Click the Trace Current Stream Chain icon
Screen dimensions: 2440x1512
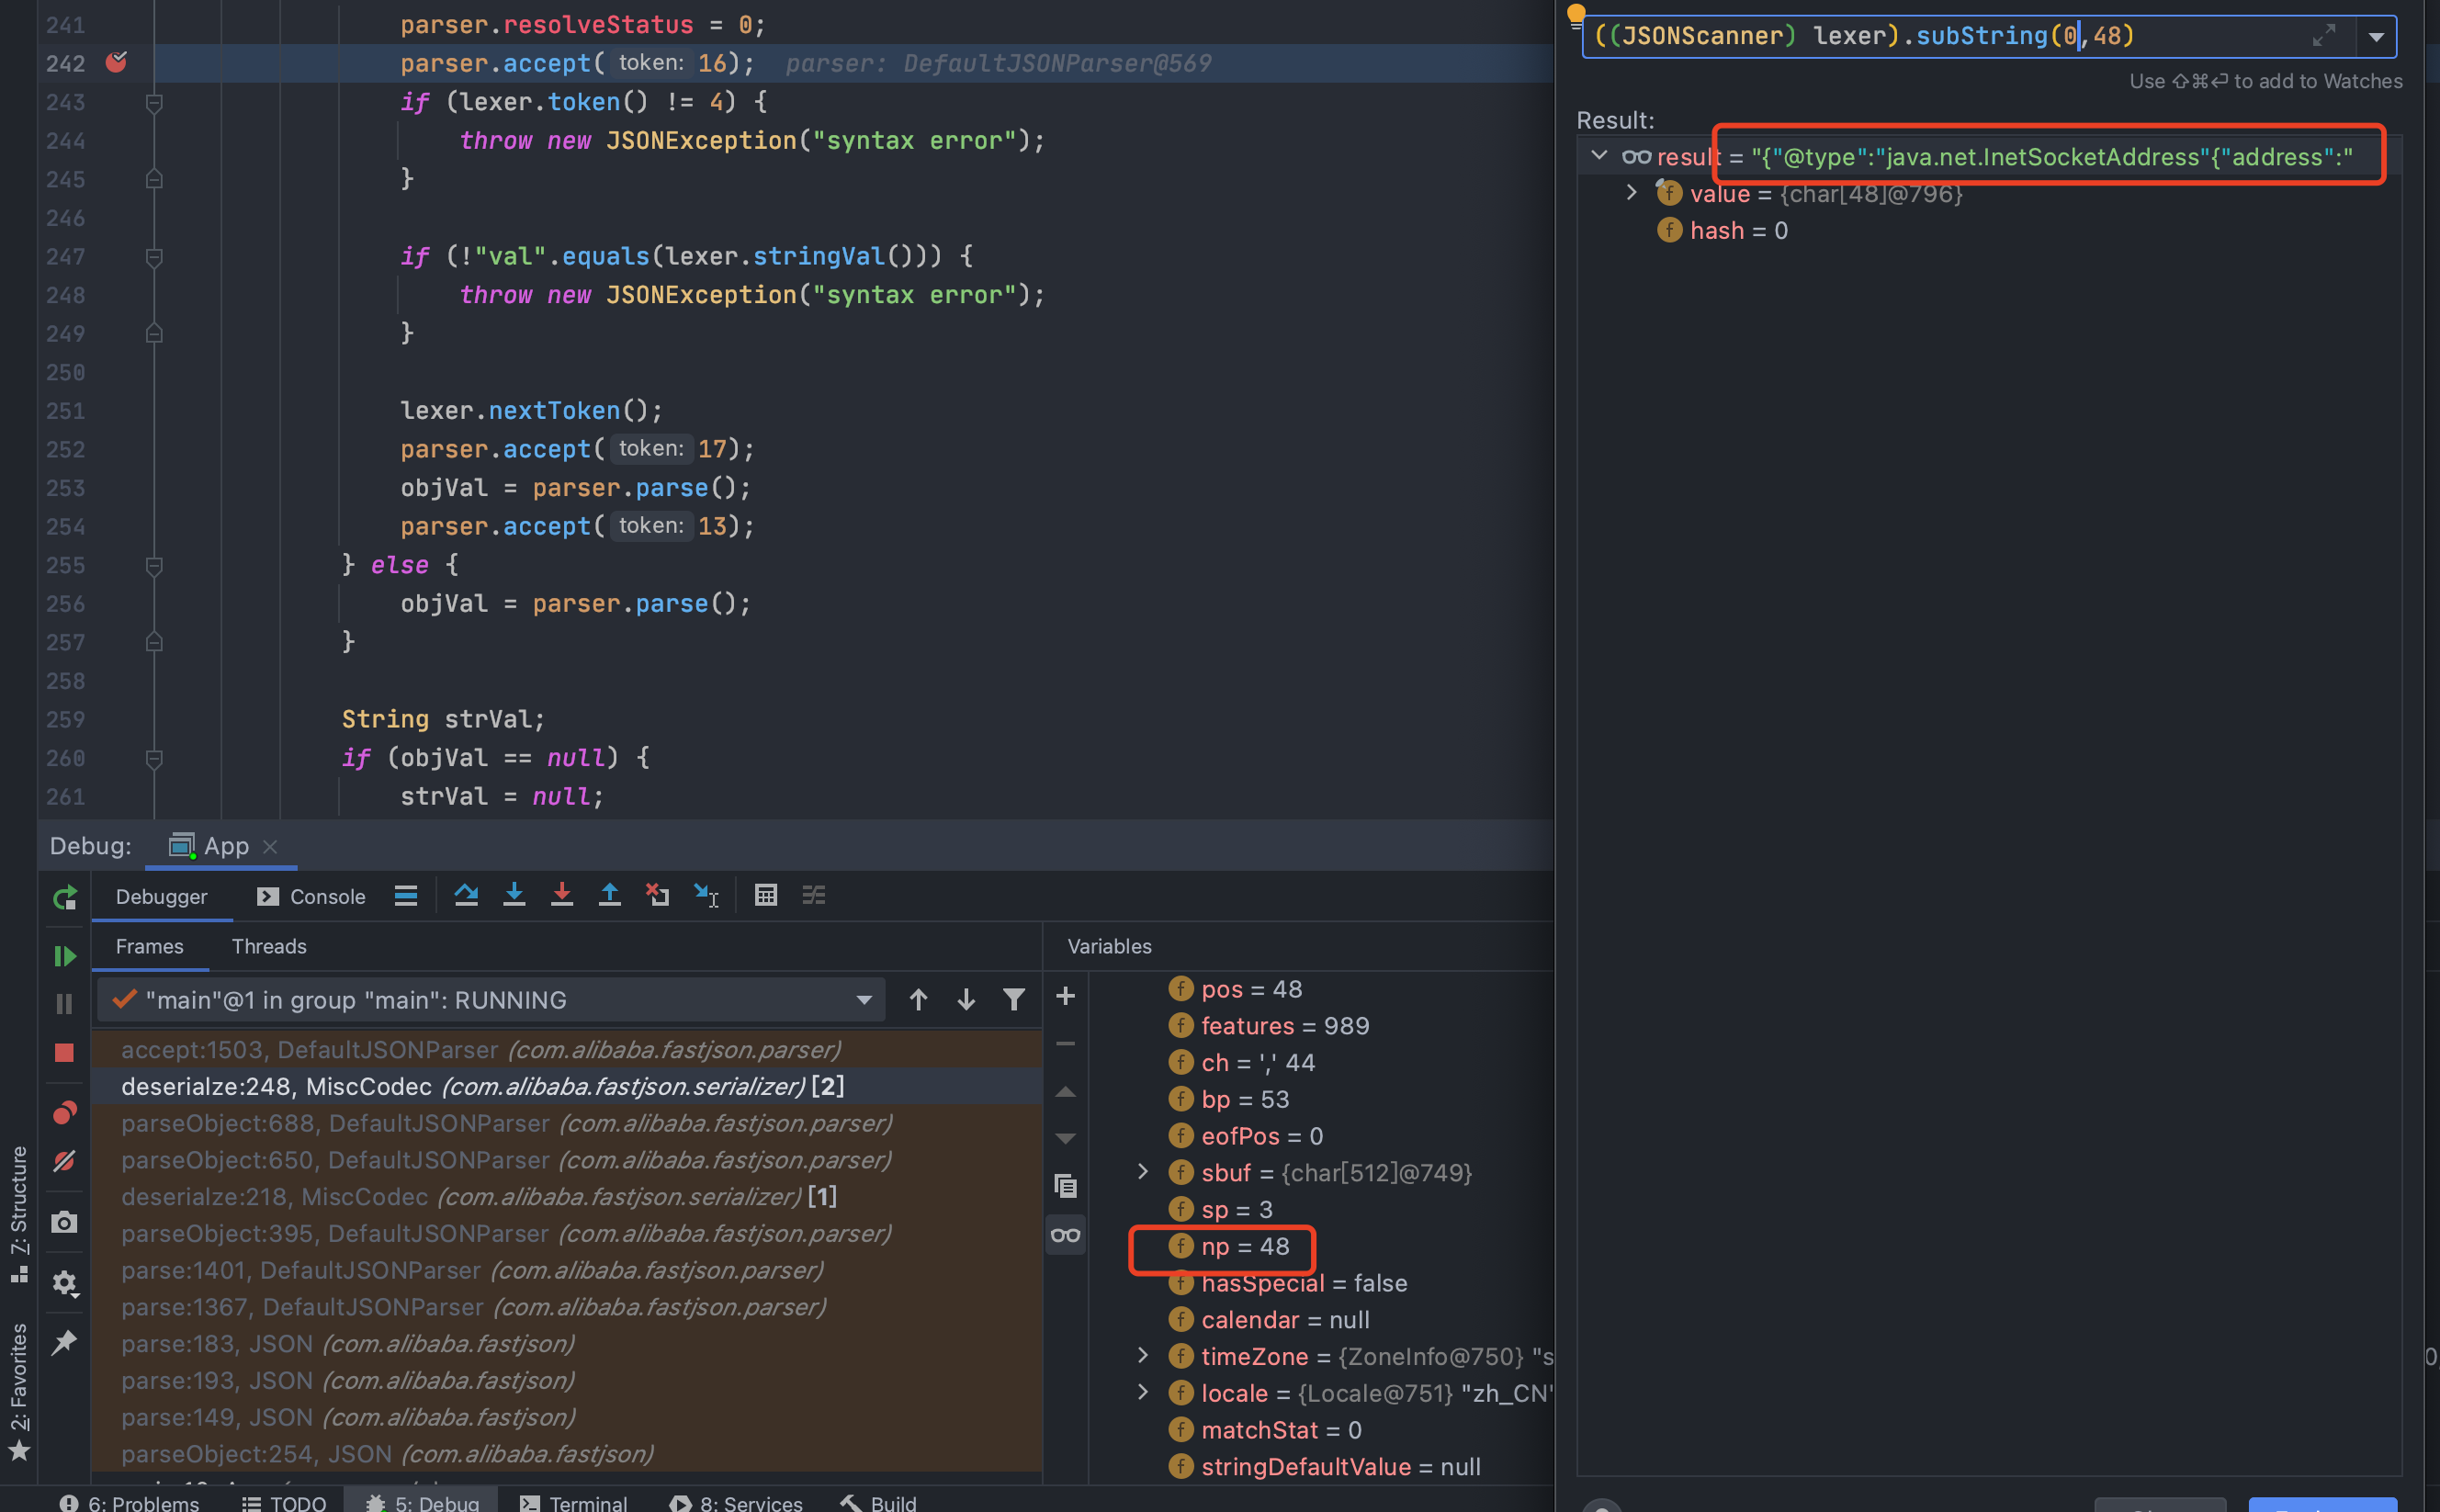click(814, 895)
